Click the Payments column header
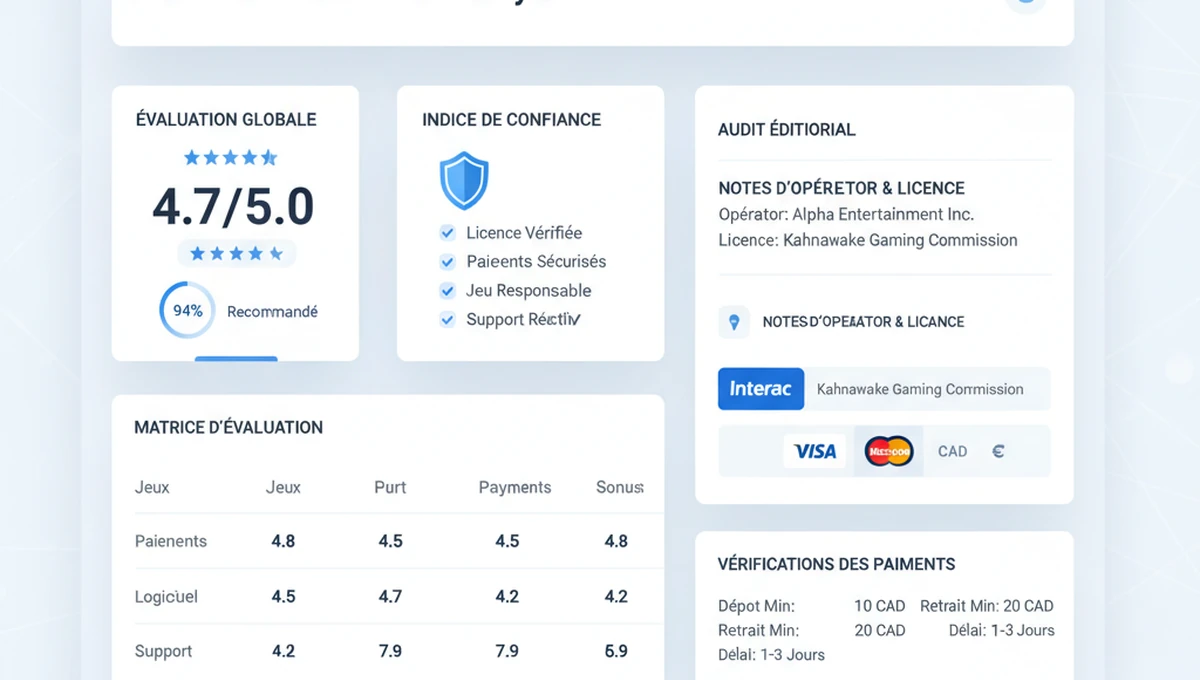Image resolution: width=1200 pixels, height=680 pixels. pos(515,487)
